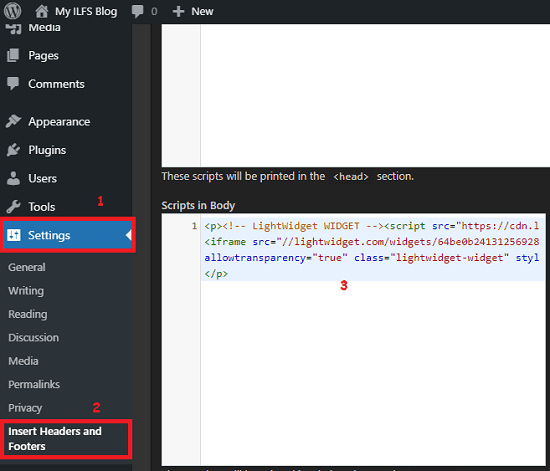
Task: Click the allowtransparency code line
Action: pyautogui.click(x=371, y=258)
